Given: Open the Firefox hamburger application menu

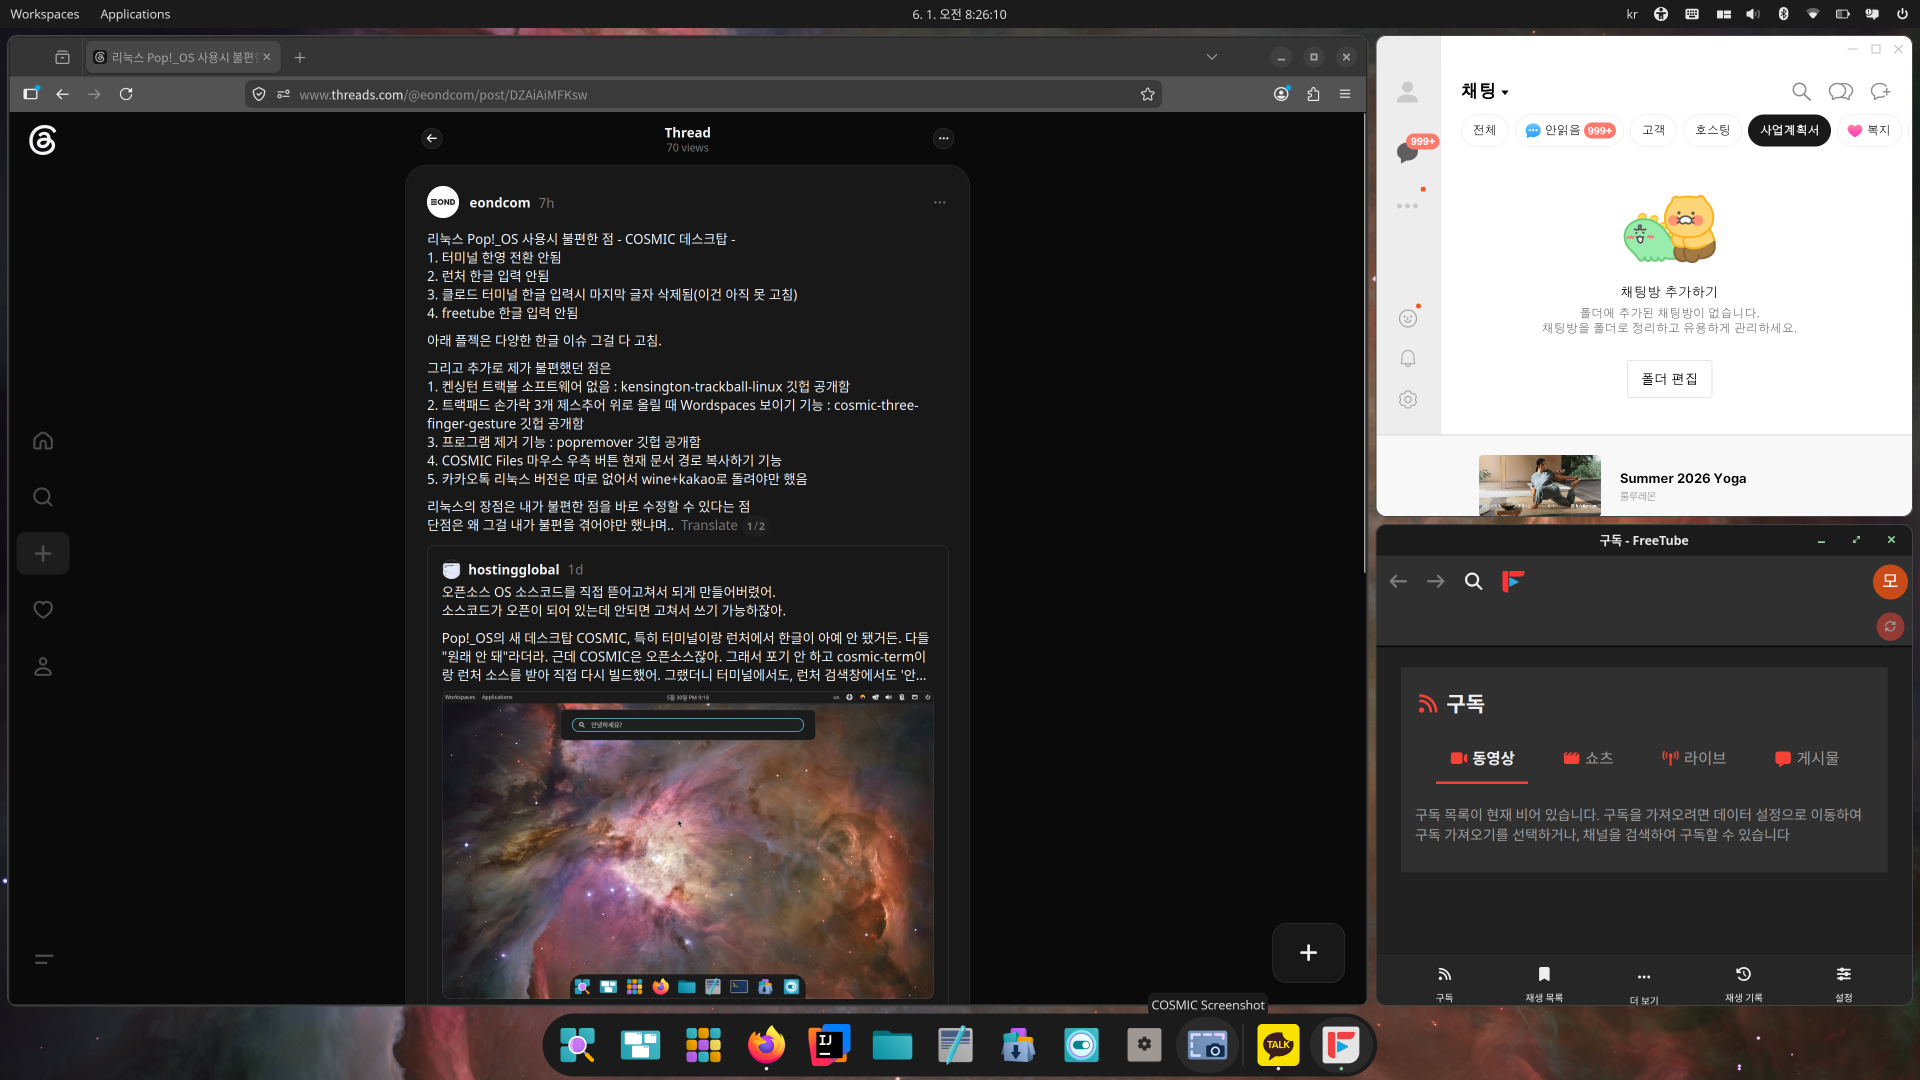Looking at the screenshot, I should coord(1345,94).
